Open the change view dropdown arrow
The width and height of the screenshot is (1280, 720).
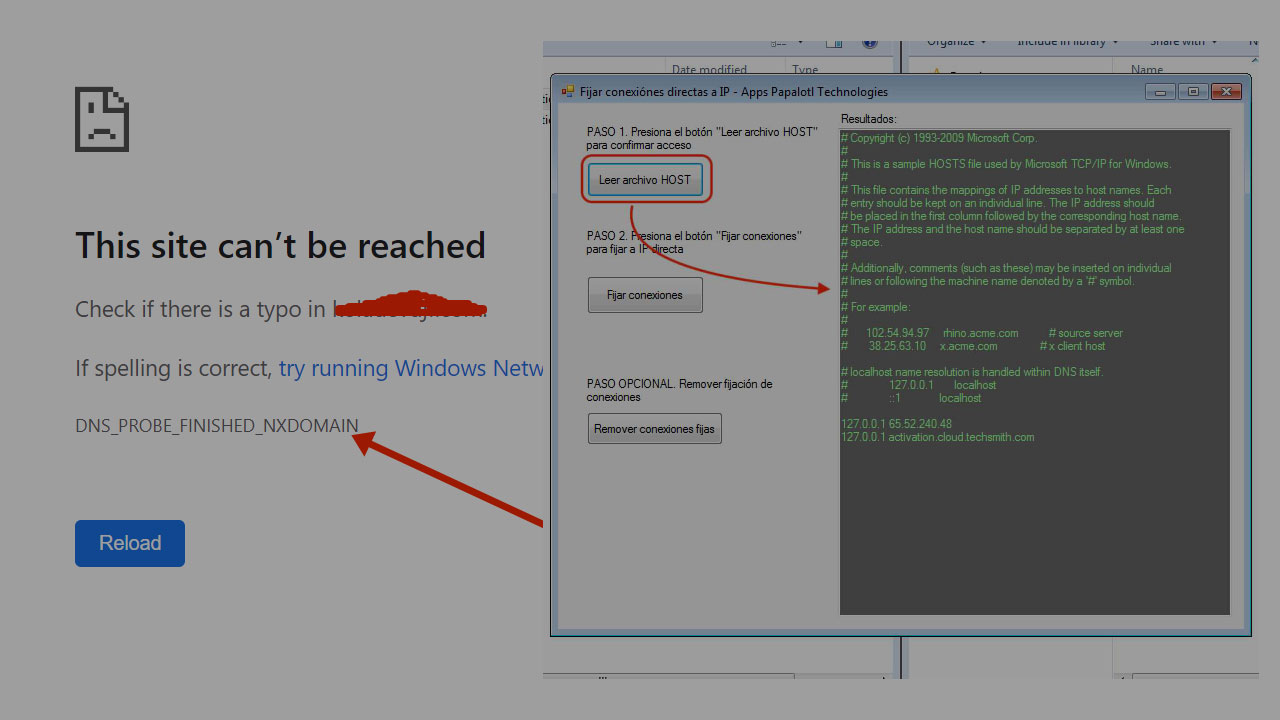pyautogui.click(x=801, y=43)
